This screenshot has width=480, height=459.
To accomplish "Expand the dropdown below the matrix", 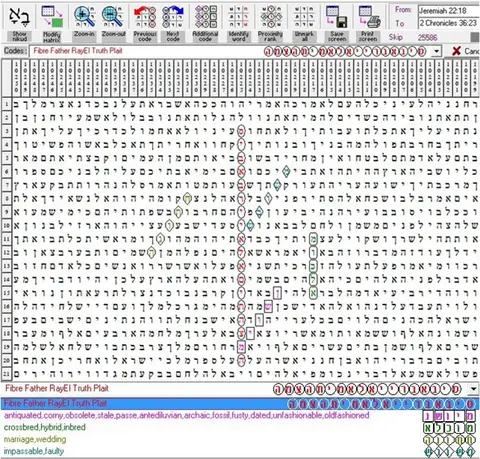I will click(x=473, y=389).
